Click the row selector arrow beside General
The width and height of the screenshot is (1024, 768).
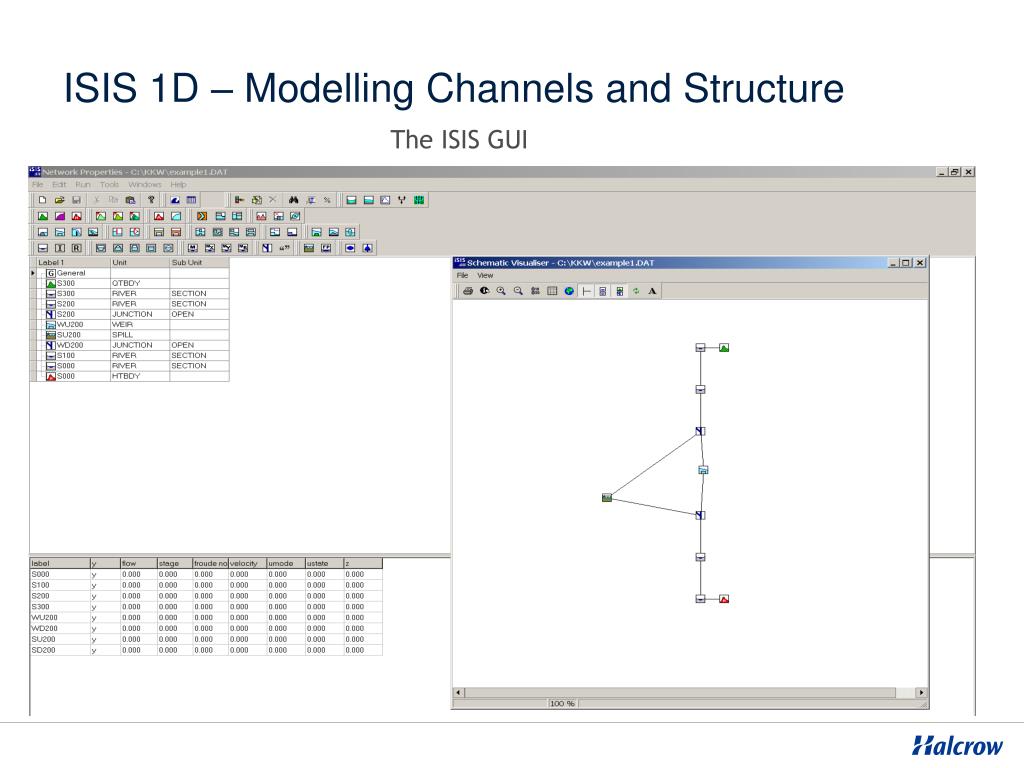pyautogui.click(x=33, y=273)
